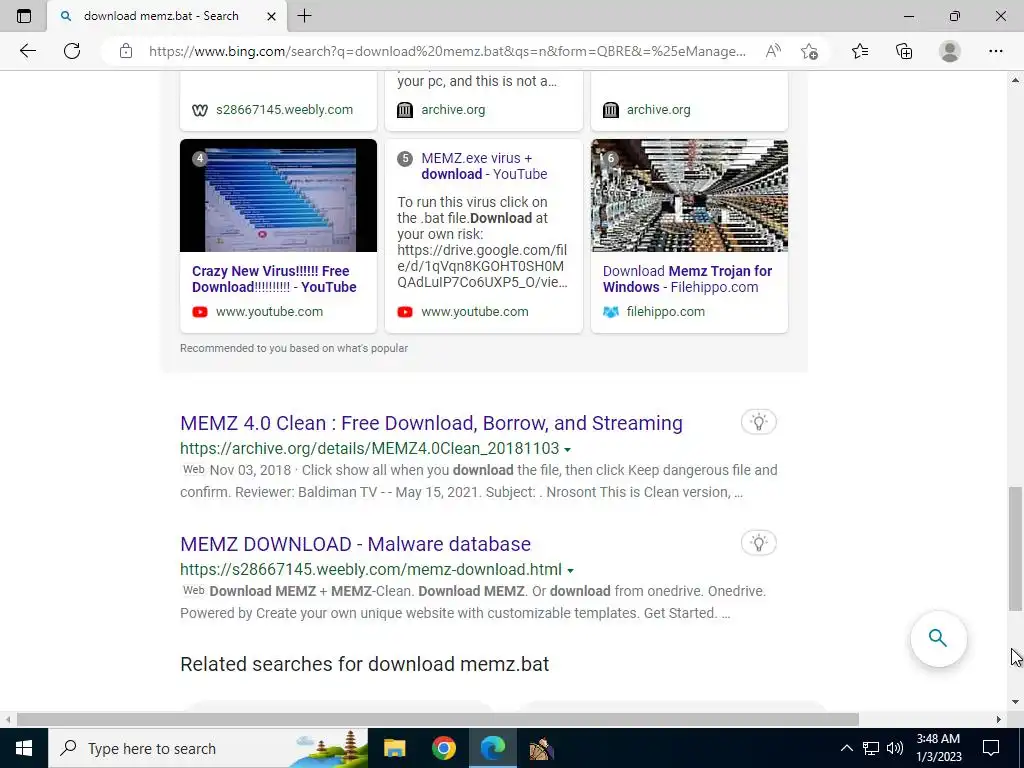Open File Explorer from taskbar
This screenshot has height=768, width=1024.
pyautogui.click(x=394, y=748)
